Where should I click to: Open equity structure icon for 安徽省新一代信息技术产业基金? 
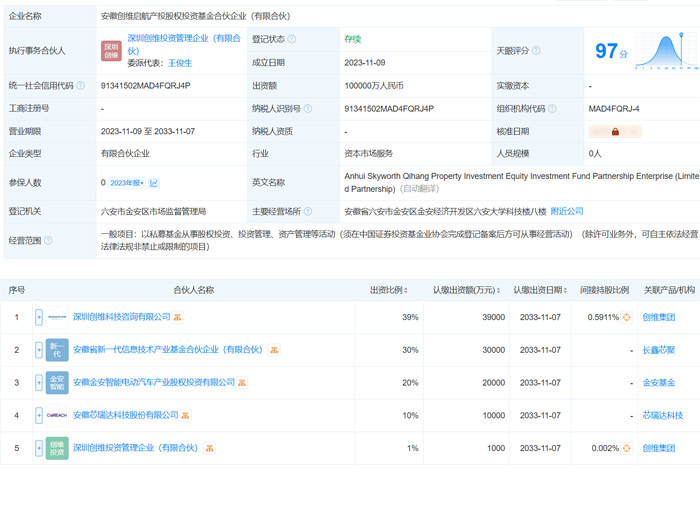point(274,350)
